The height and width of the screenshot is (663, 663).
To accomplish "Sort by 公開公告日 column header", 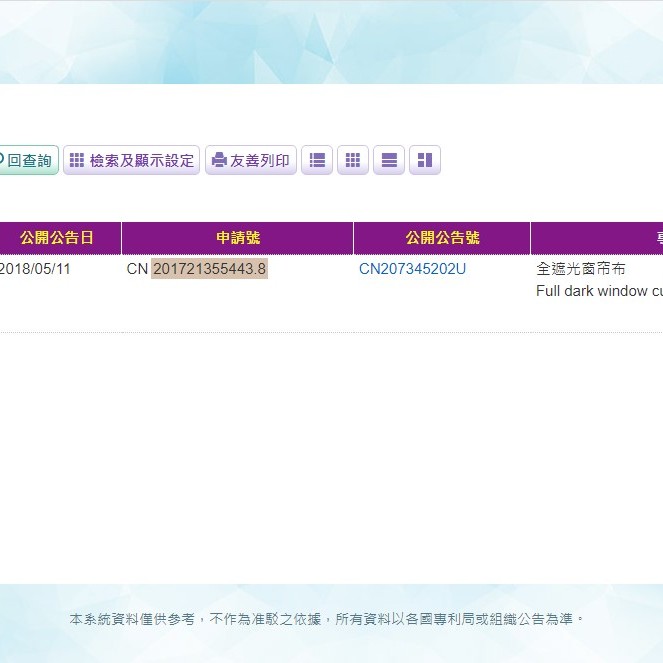I will coord(57,238).
